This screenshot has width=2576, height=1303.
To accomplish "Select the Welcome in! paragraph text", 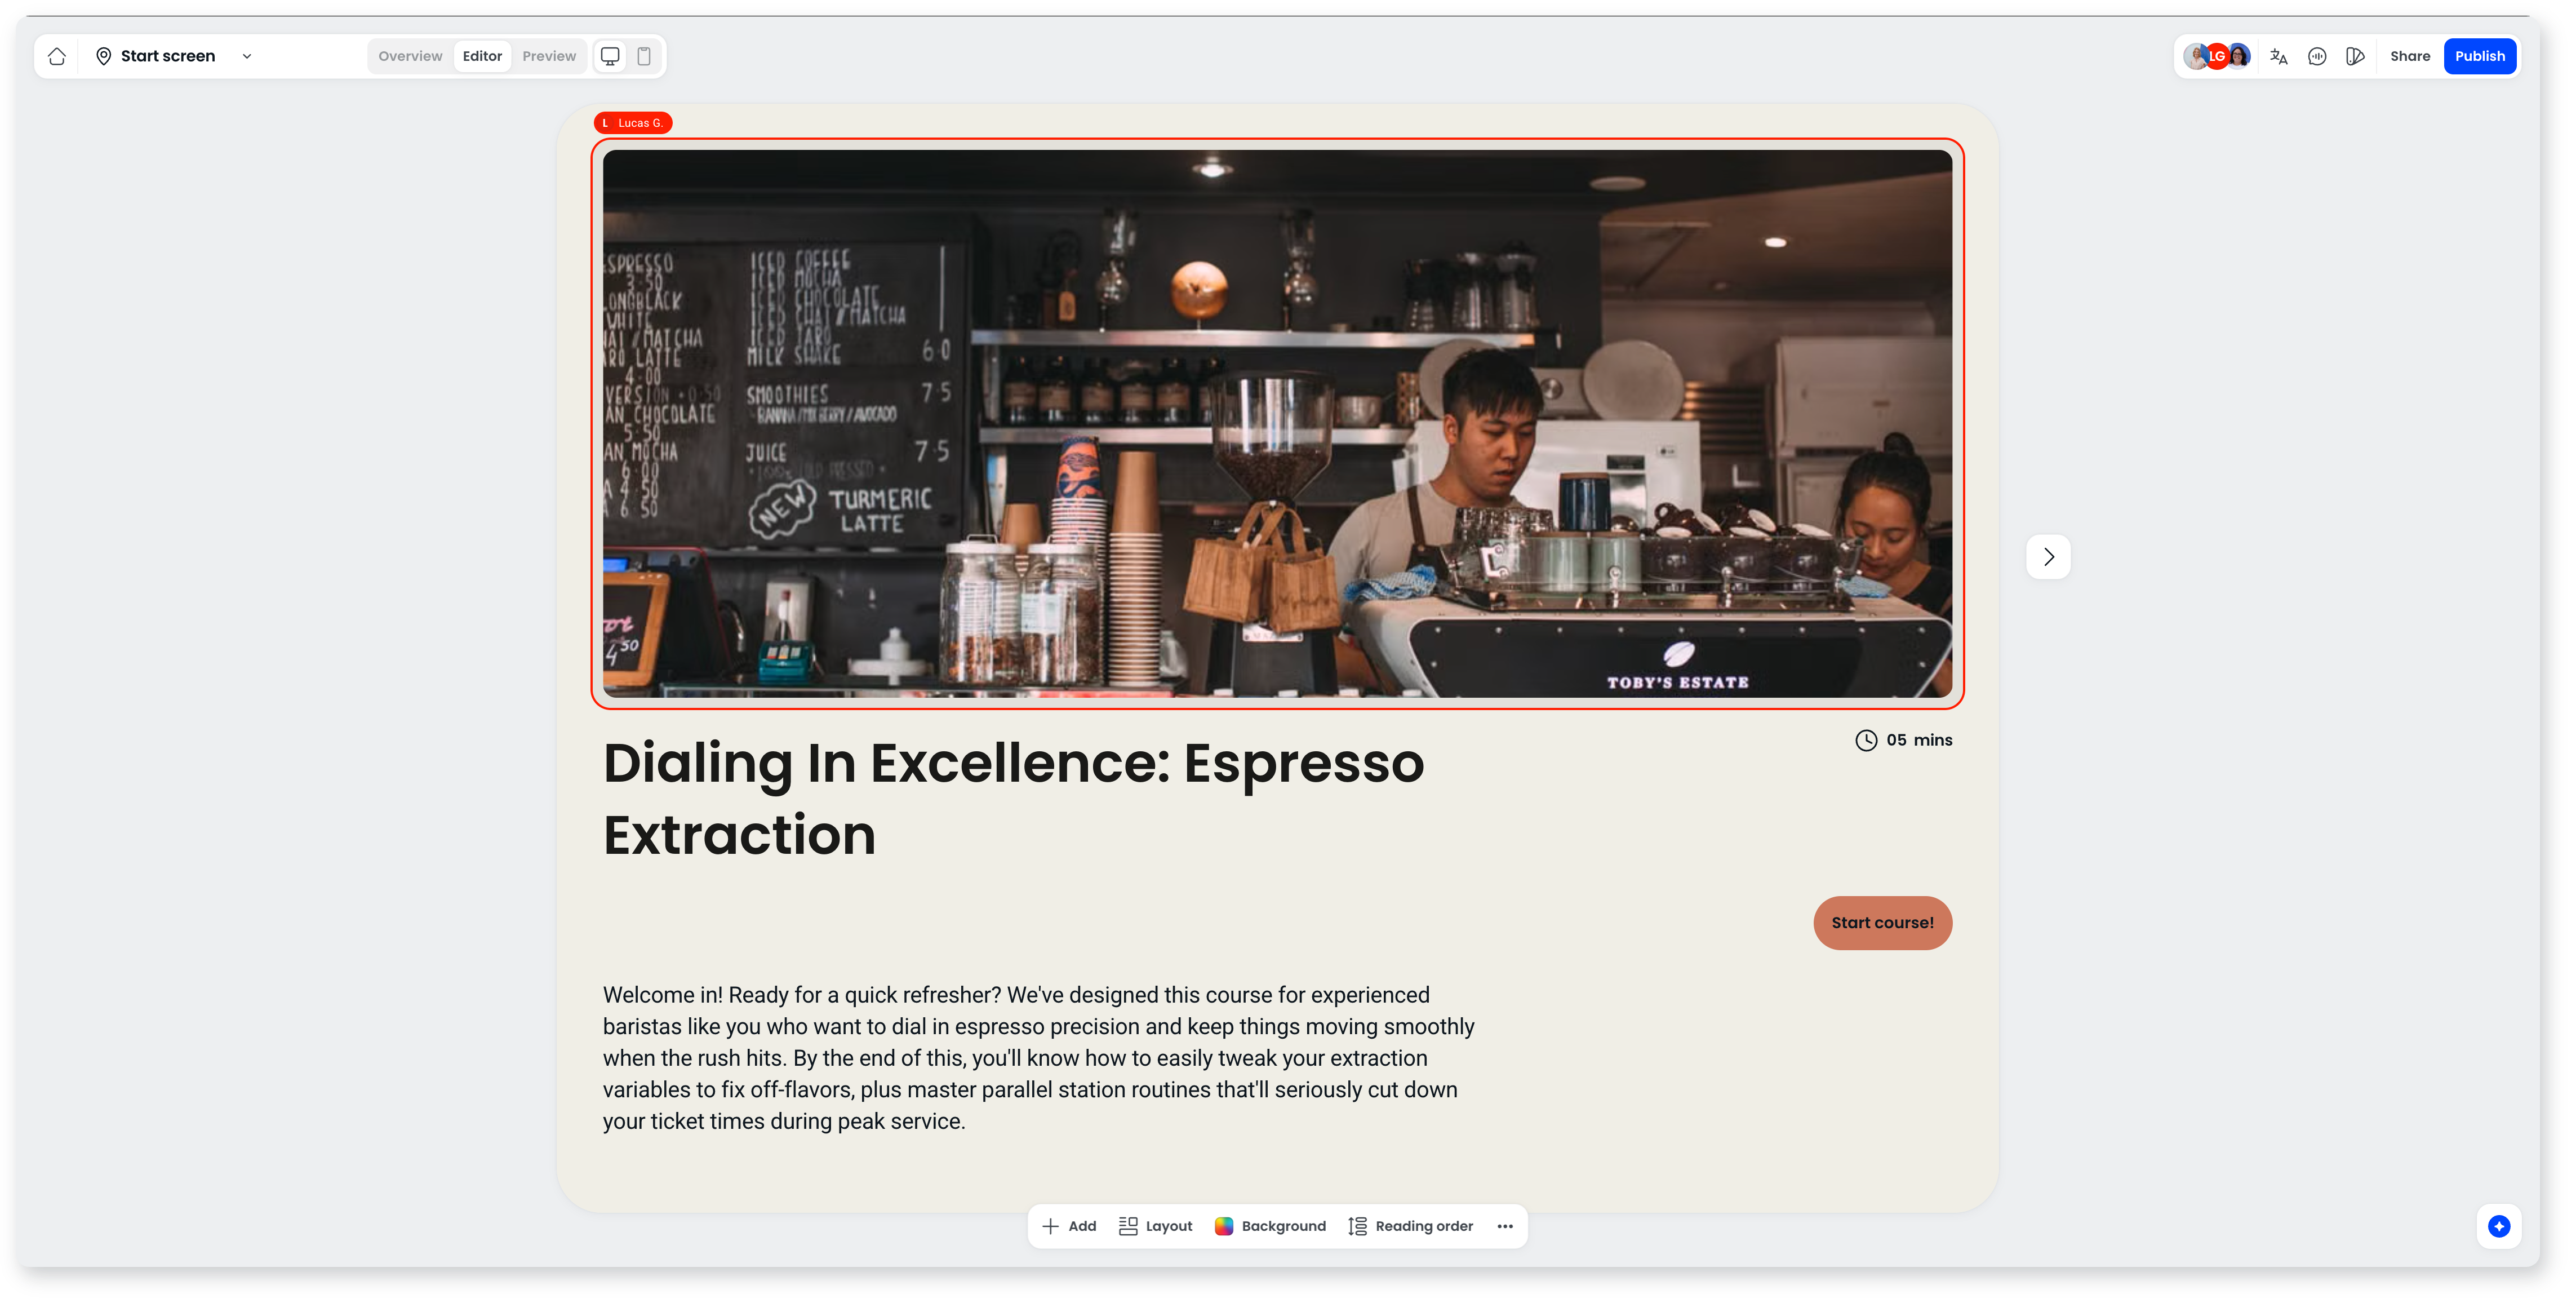I will (x=1038, y=1058).
